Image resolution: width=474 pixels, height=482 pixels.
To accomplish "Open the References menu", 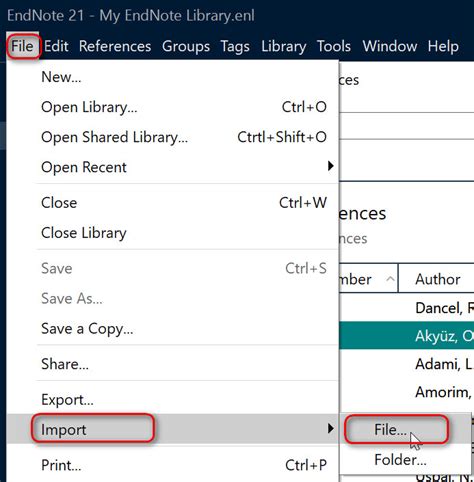I will pos(115,46).
